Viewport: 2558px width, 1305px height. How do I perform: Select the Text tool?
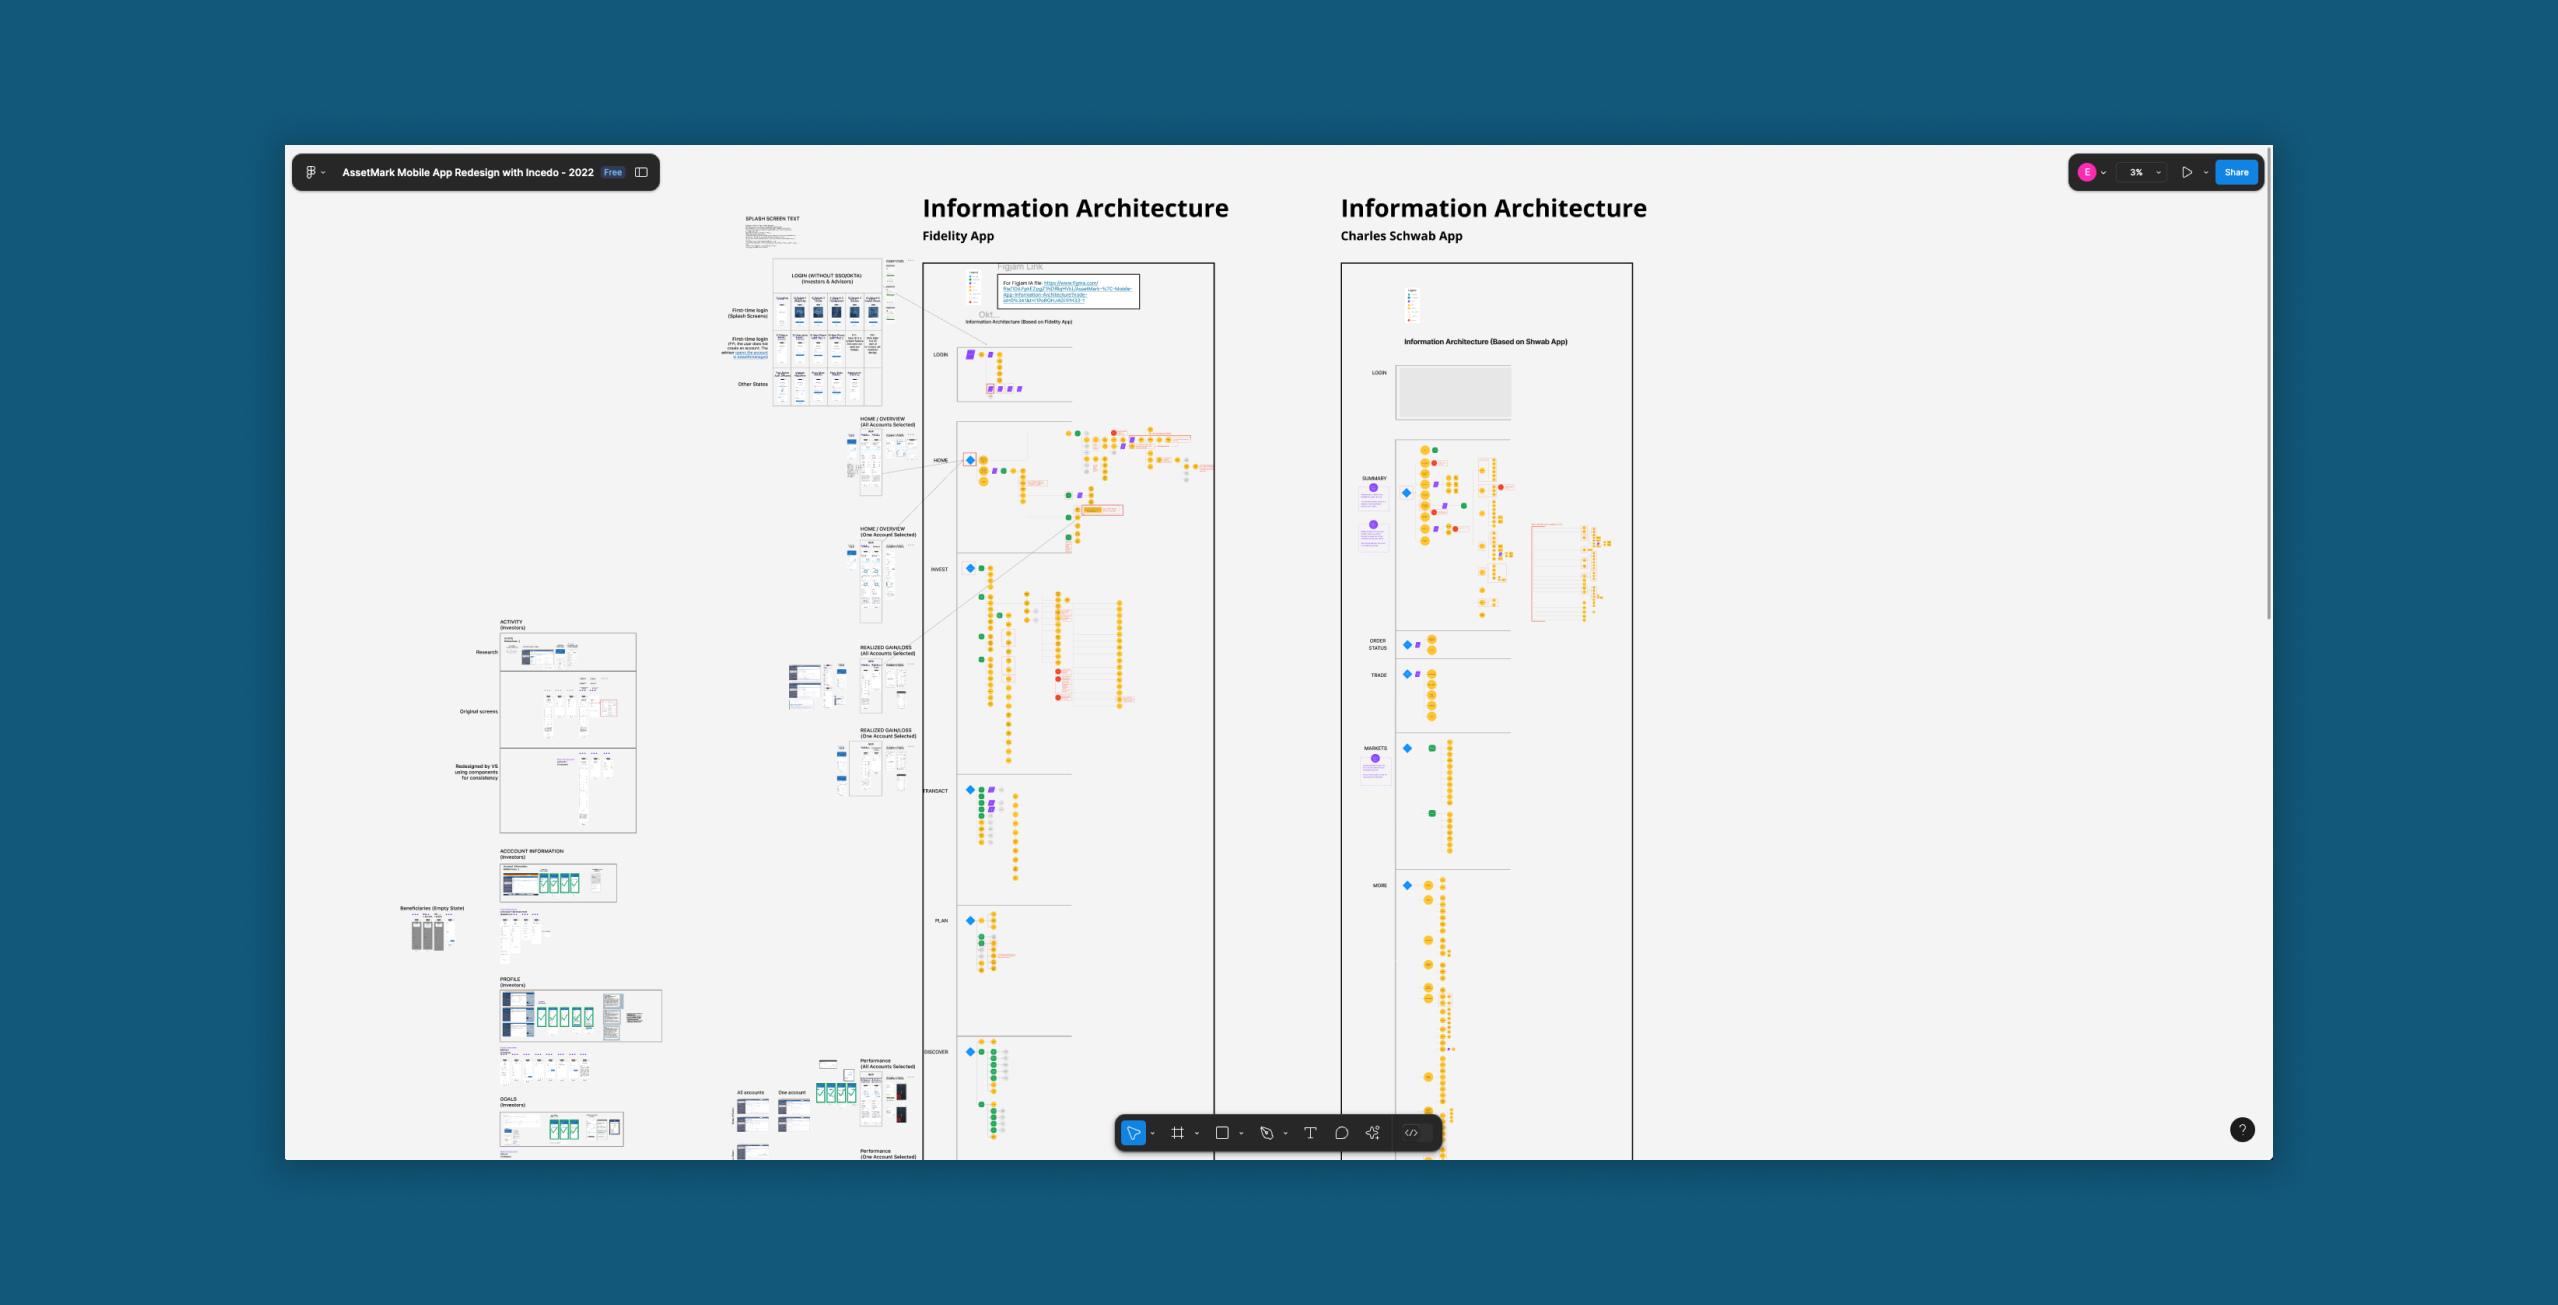pyautogui.click(x=1310, y=1133)
